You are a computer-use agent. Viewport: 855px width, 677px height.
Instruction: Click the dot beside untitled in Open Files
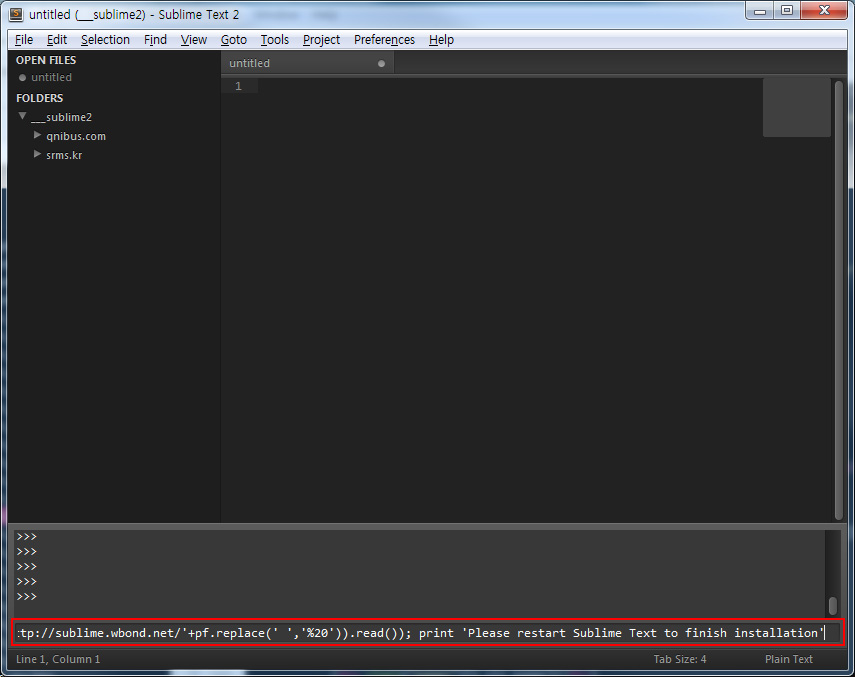[22, 78]
